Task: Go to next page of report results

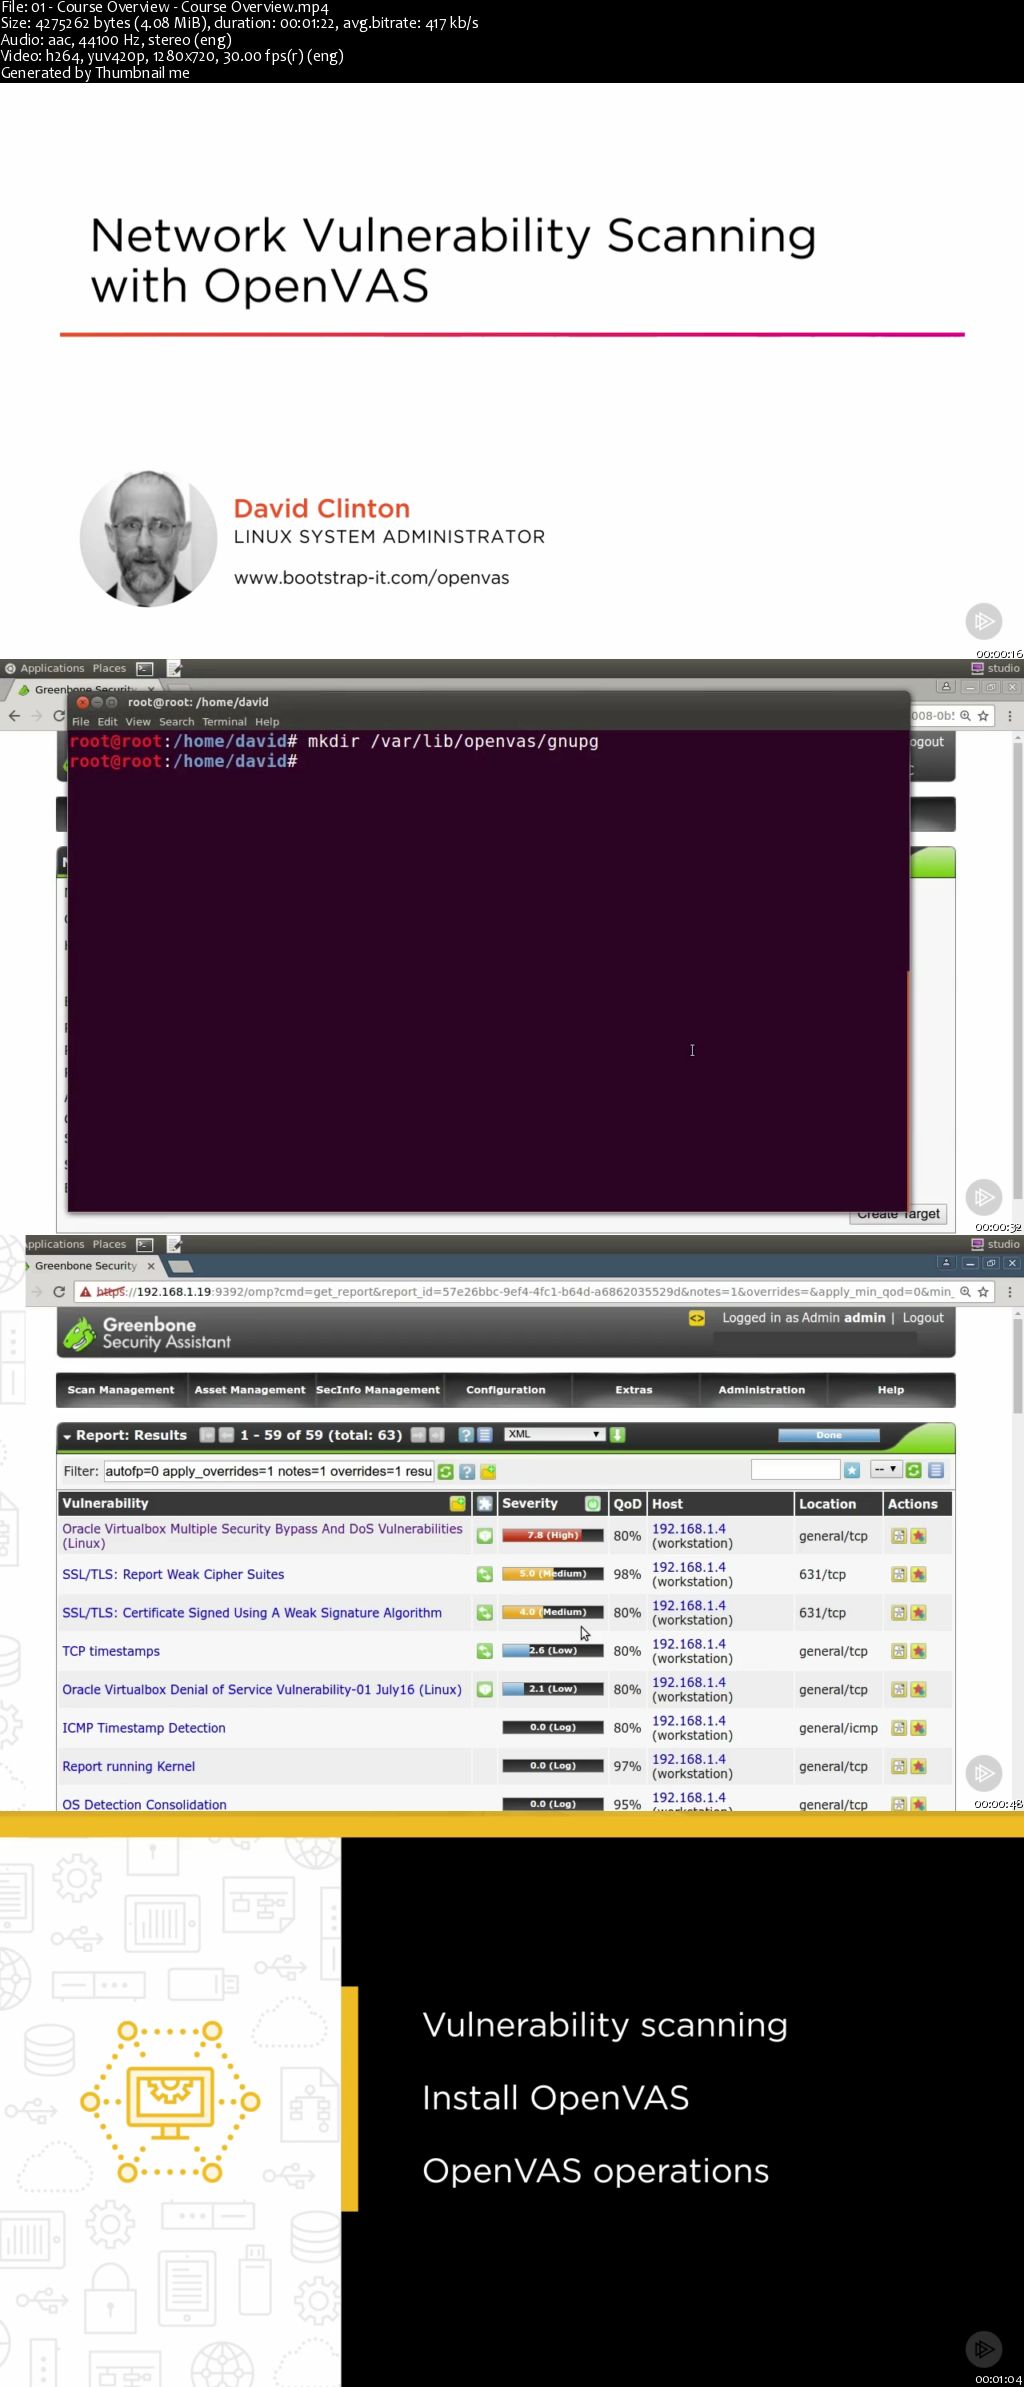Action: [418, 1435]
